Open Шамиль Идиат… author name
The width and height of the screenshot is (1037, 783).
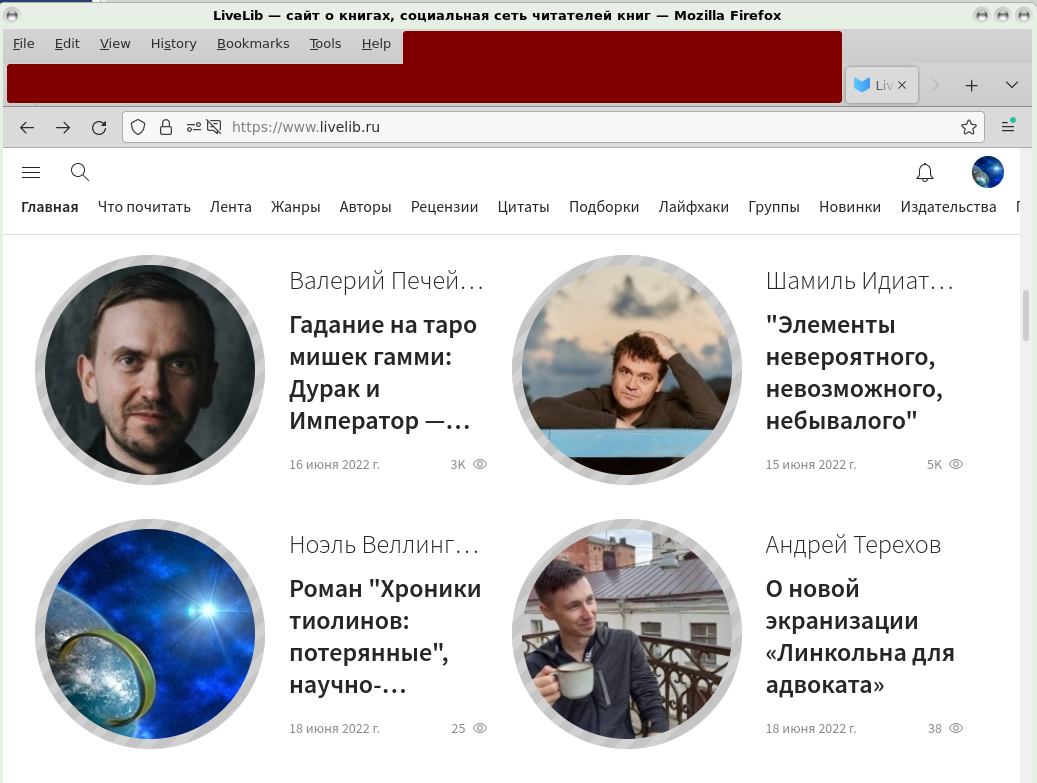point(860,281)
